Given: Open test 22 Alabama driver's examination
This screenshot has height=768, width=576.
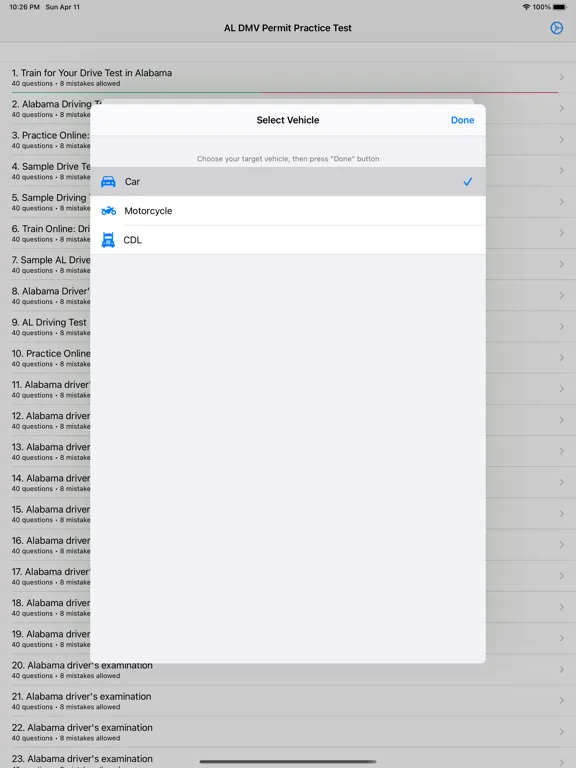Looking at the screenshot, I should (288, 732).
